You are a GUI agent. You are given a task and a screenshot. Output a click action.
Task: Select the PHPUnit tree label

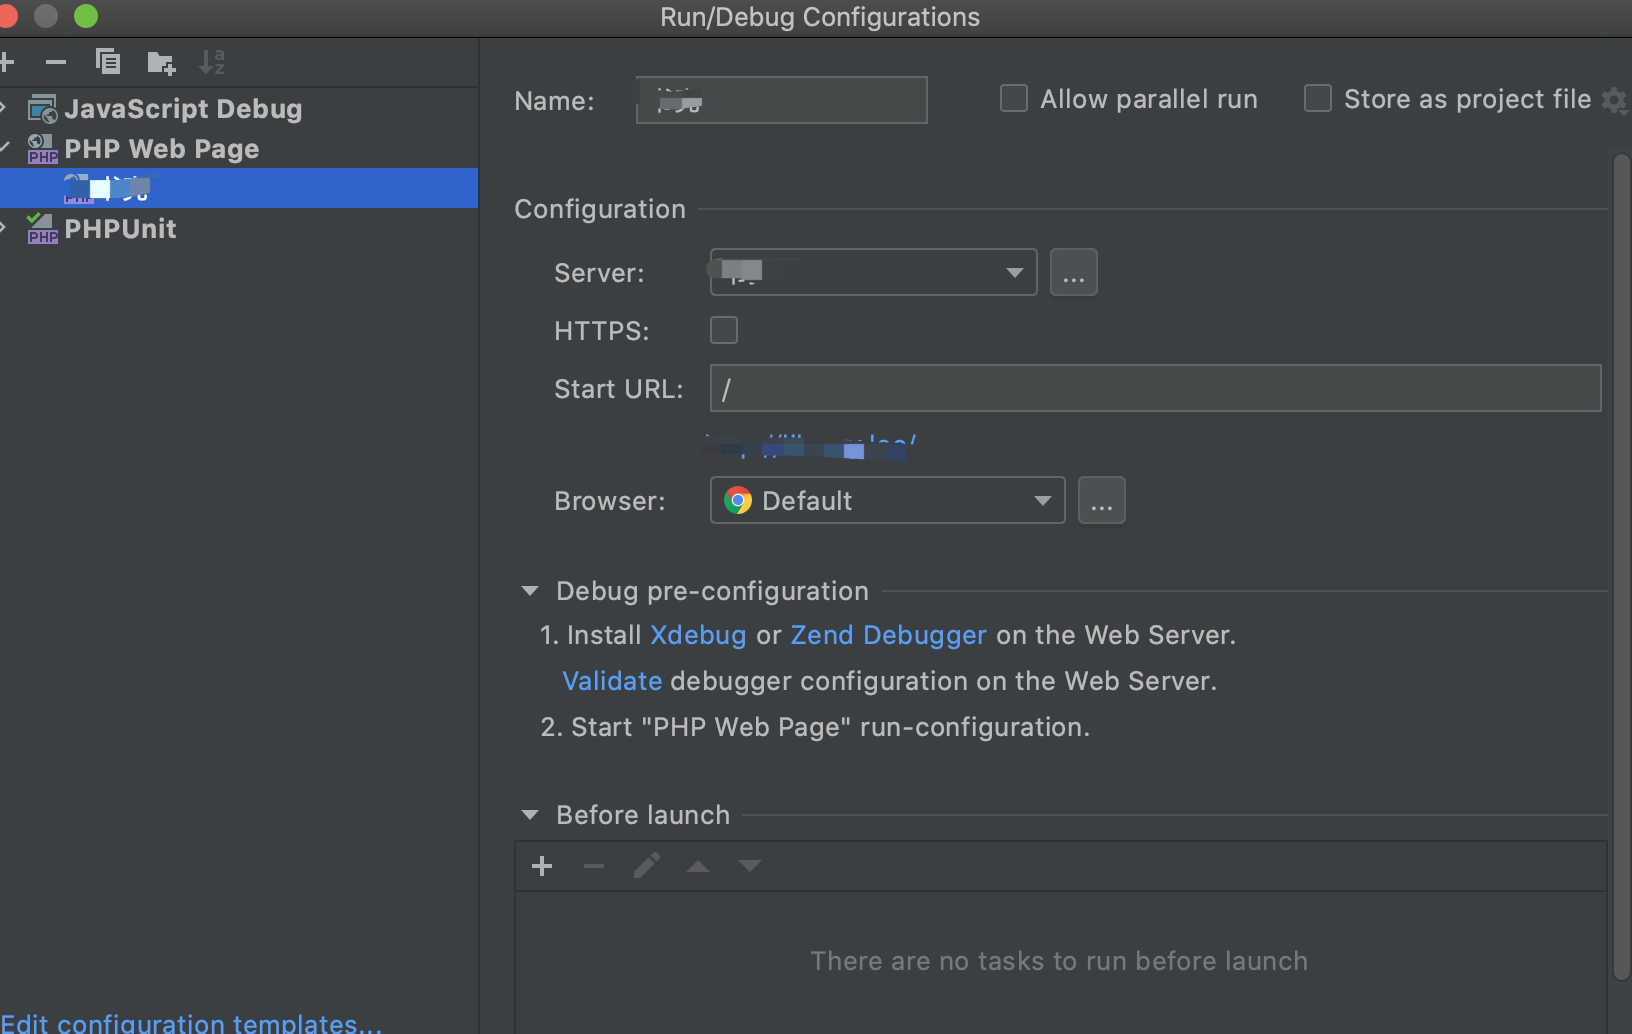click(x=120, y=229)
